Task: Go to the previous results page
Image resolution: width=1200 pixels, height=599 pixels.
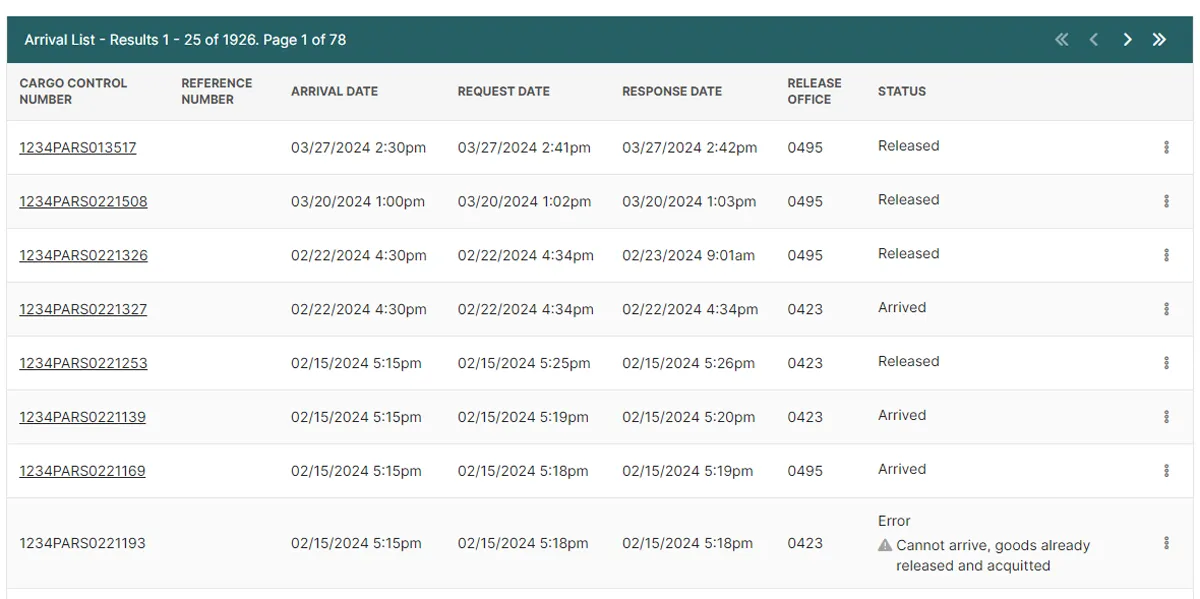Action: (x=1094, y=40)
